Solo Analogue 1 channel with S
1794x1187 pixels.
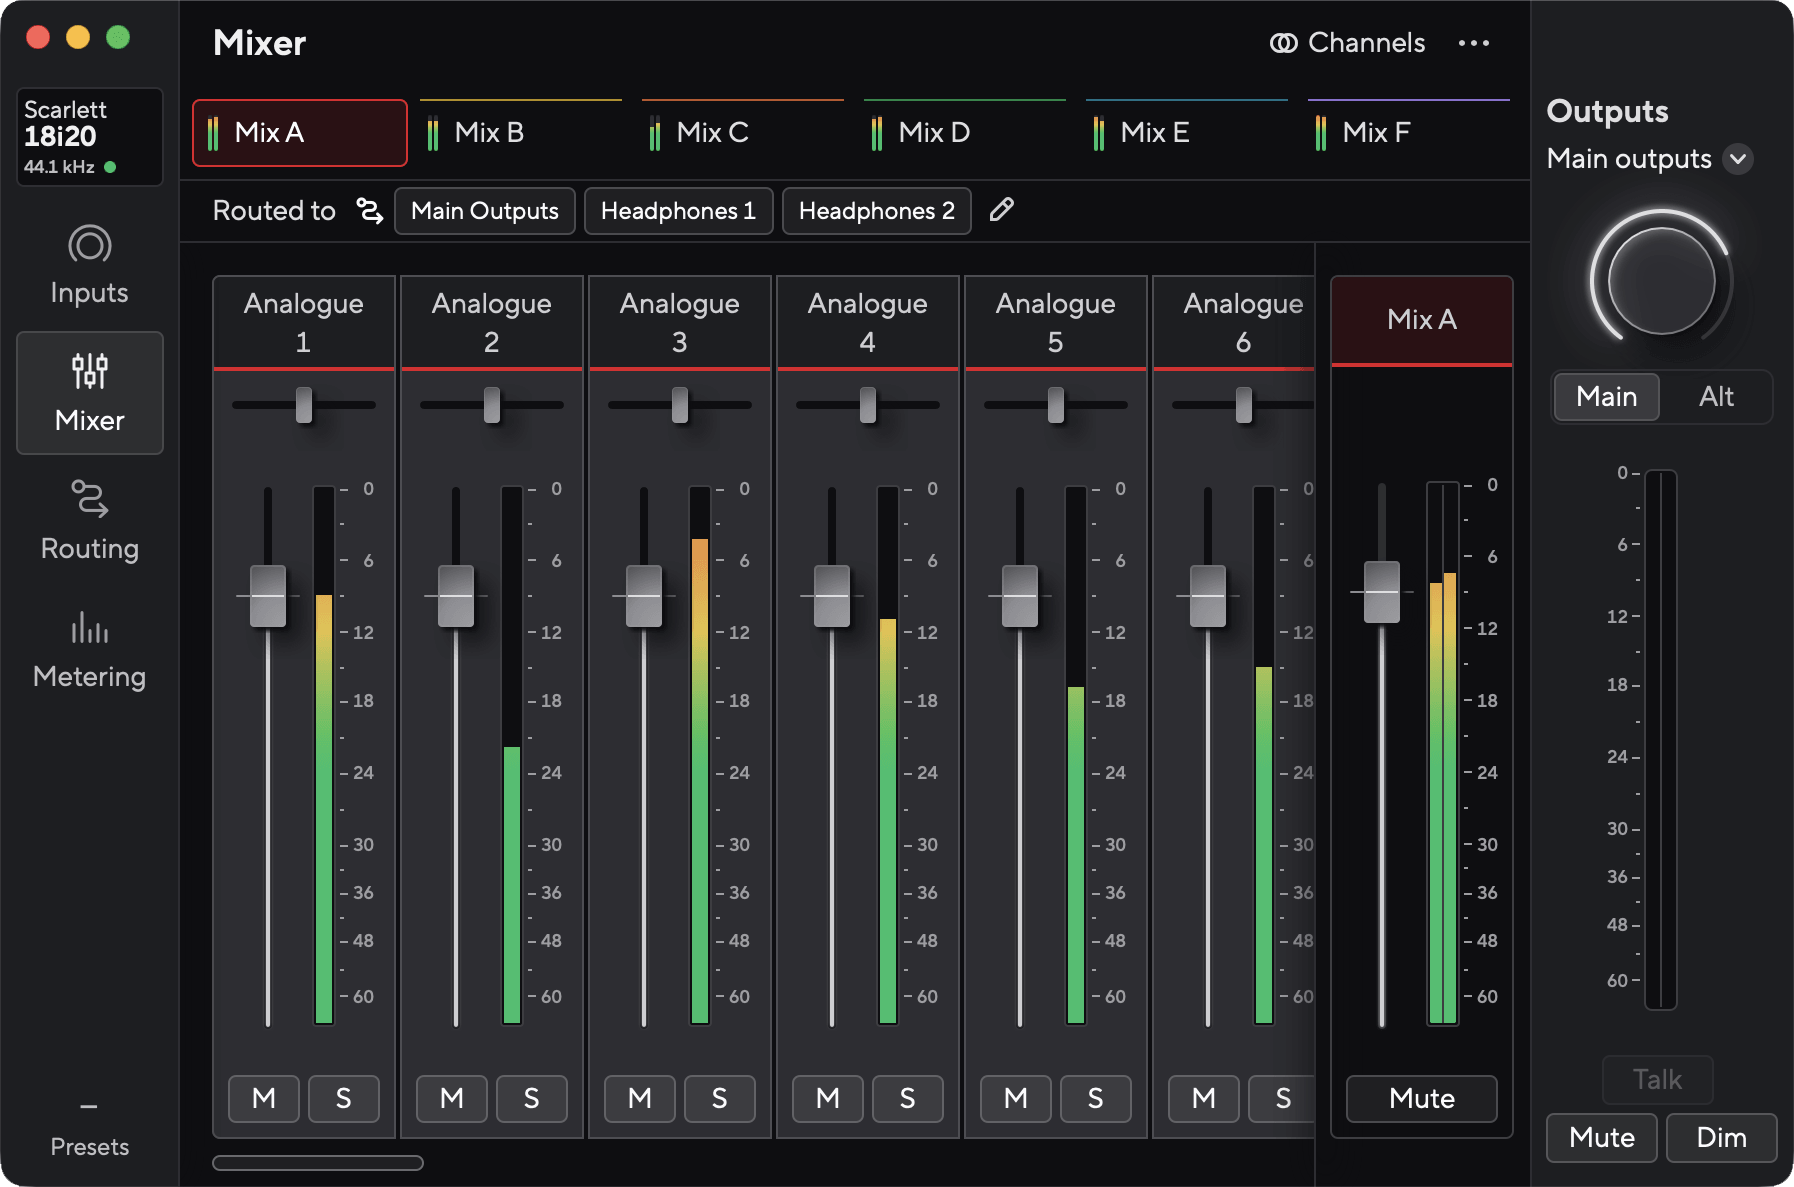343,1098
